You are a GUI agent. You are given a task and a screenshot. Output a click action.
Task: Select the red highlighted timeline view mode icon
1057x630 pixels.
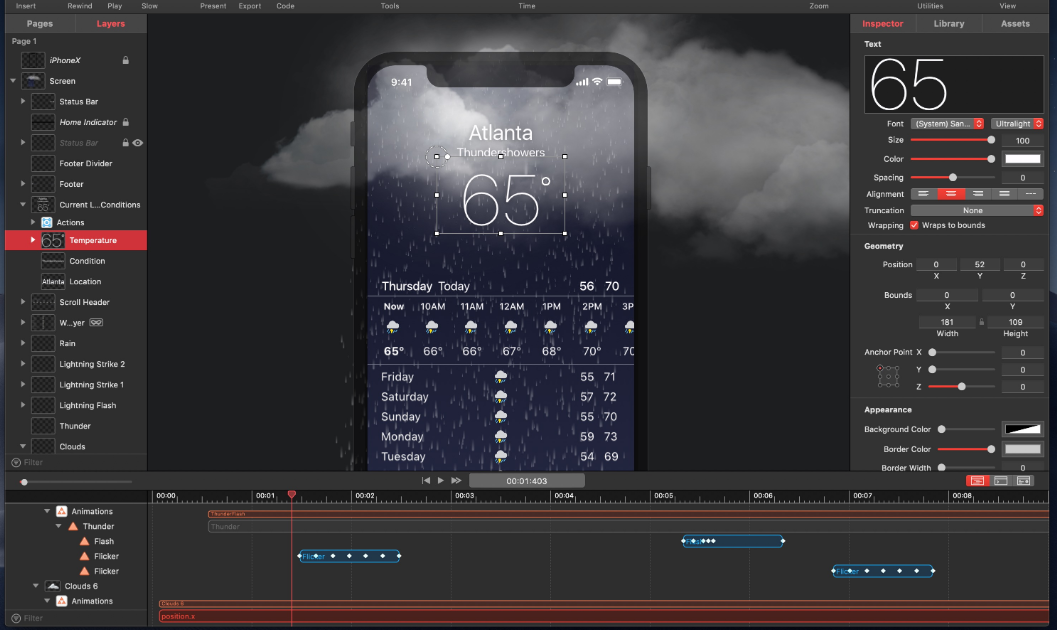coord(977,480)
